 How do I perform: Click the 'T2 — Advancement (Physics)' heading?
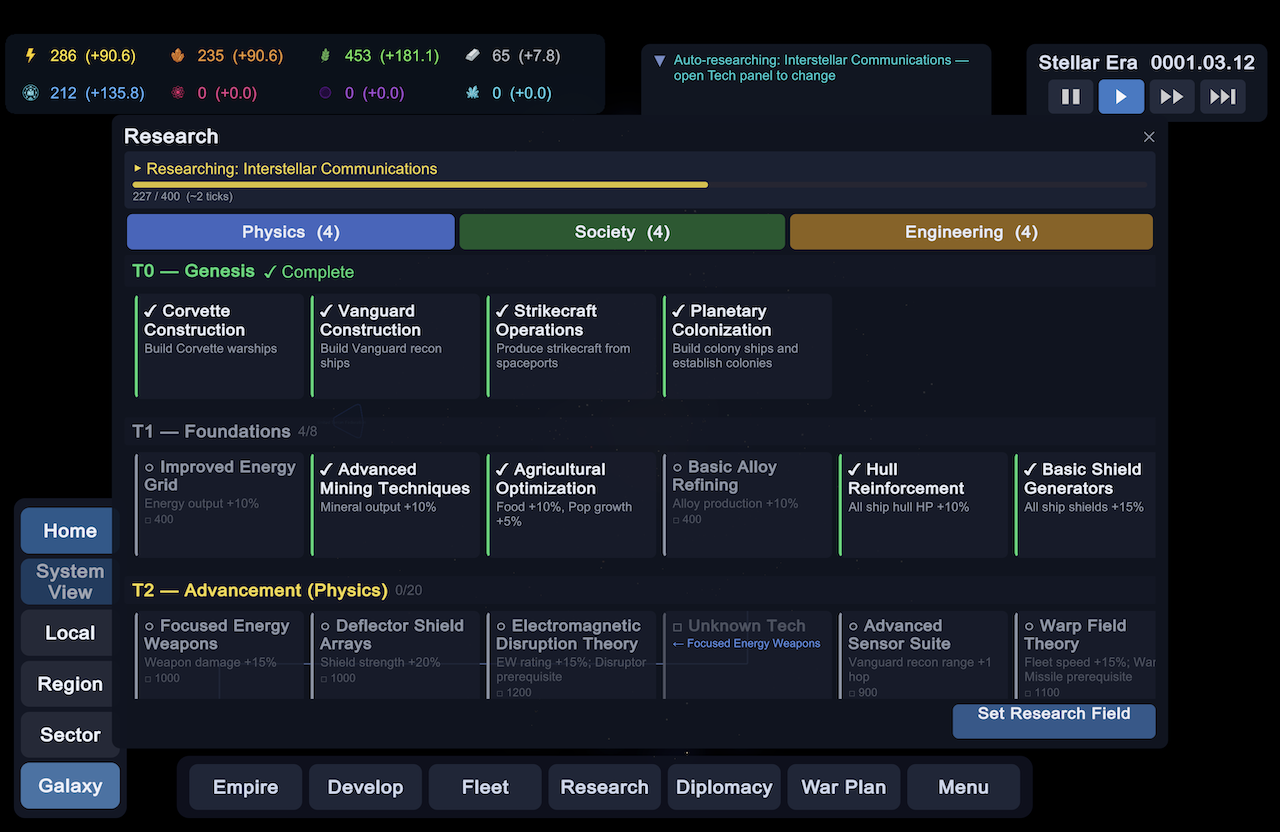click(x=260, y=590)
